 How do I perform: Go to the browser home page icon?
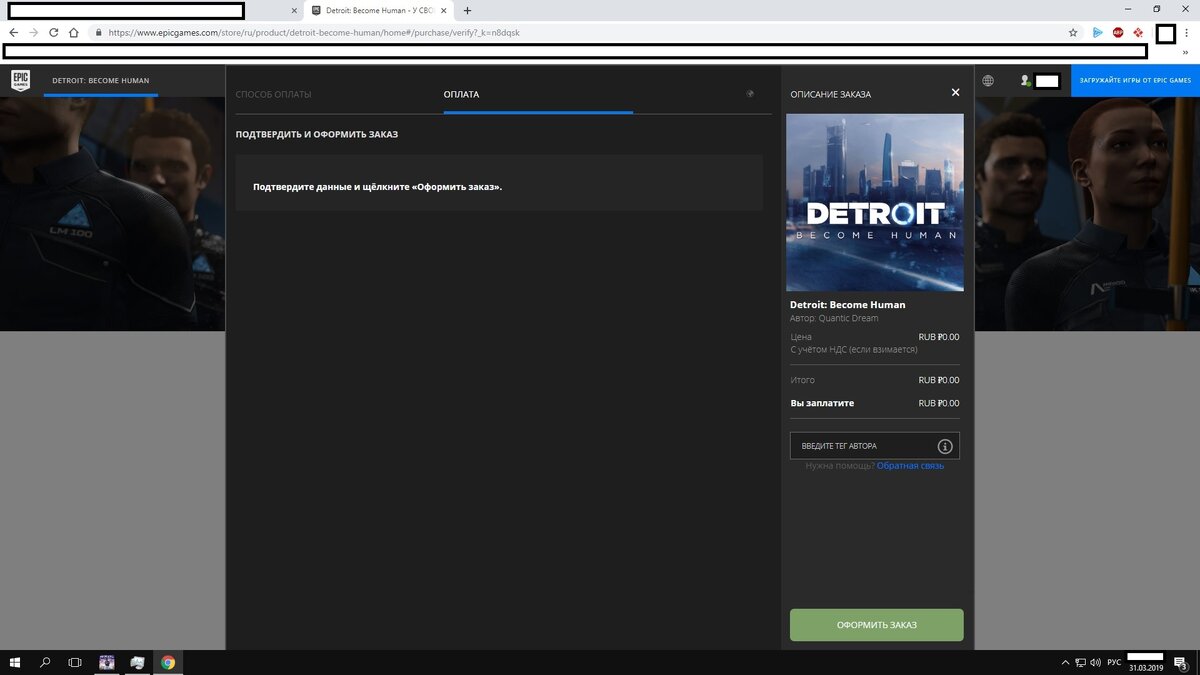click(x=74, y=32)
